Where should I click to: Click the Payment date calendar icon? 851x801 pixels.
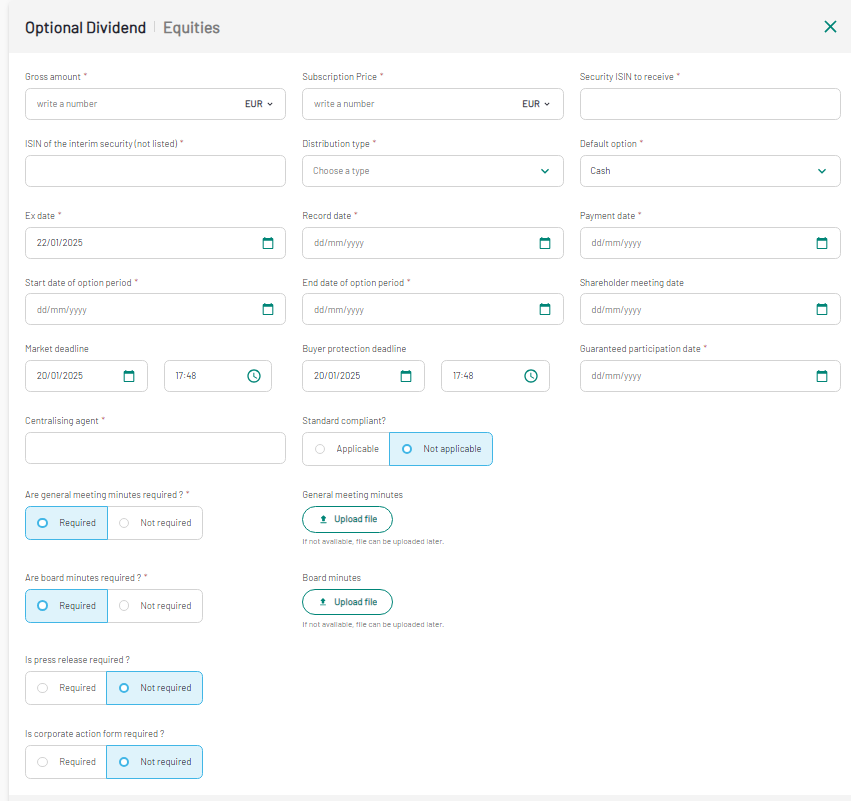pos(822,243)
